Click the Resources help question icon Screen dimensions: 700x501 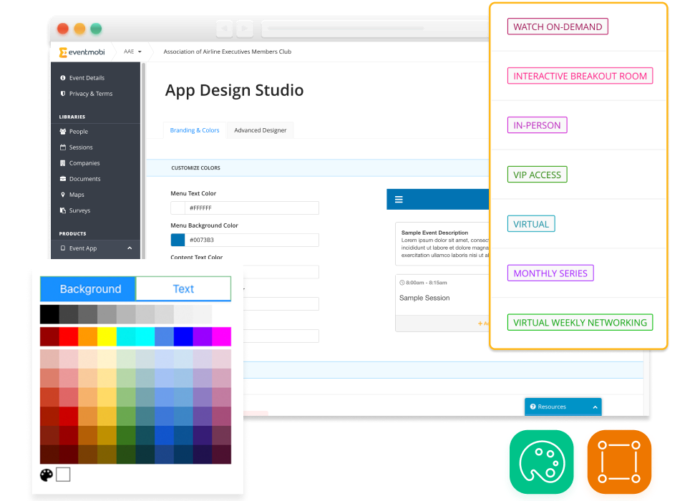click(533, 407)
